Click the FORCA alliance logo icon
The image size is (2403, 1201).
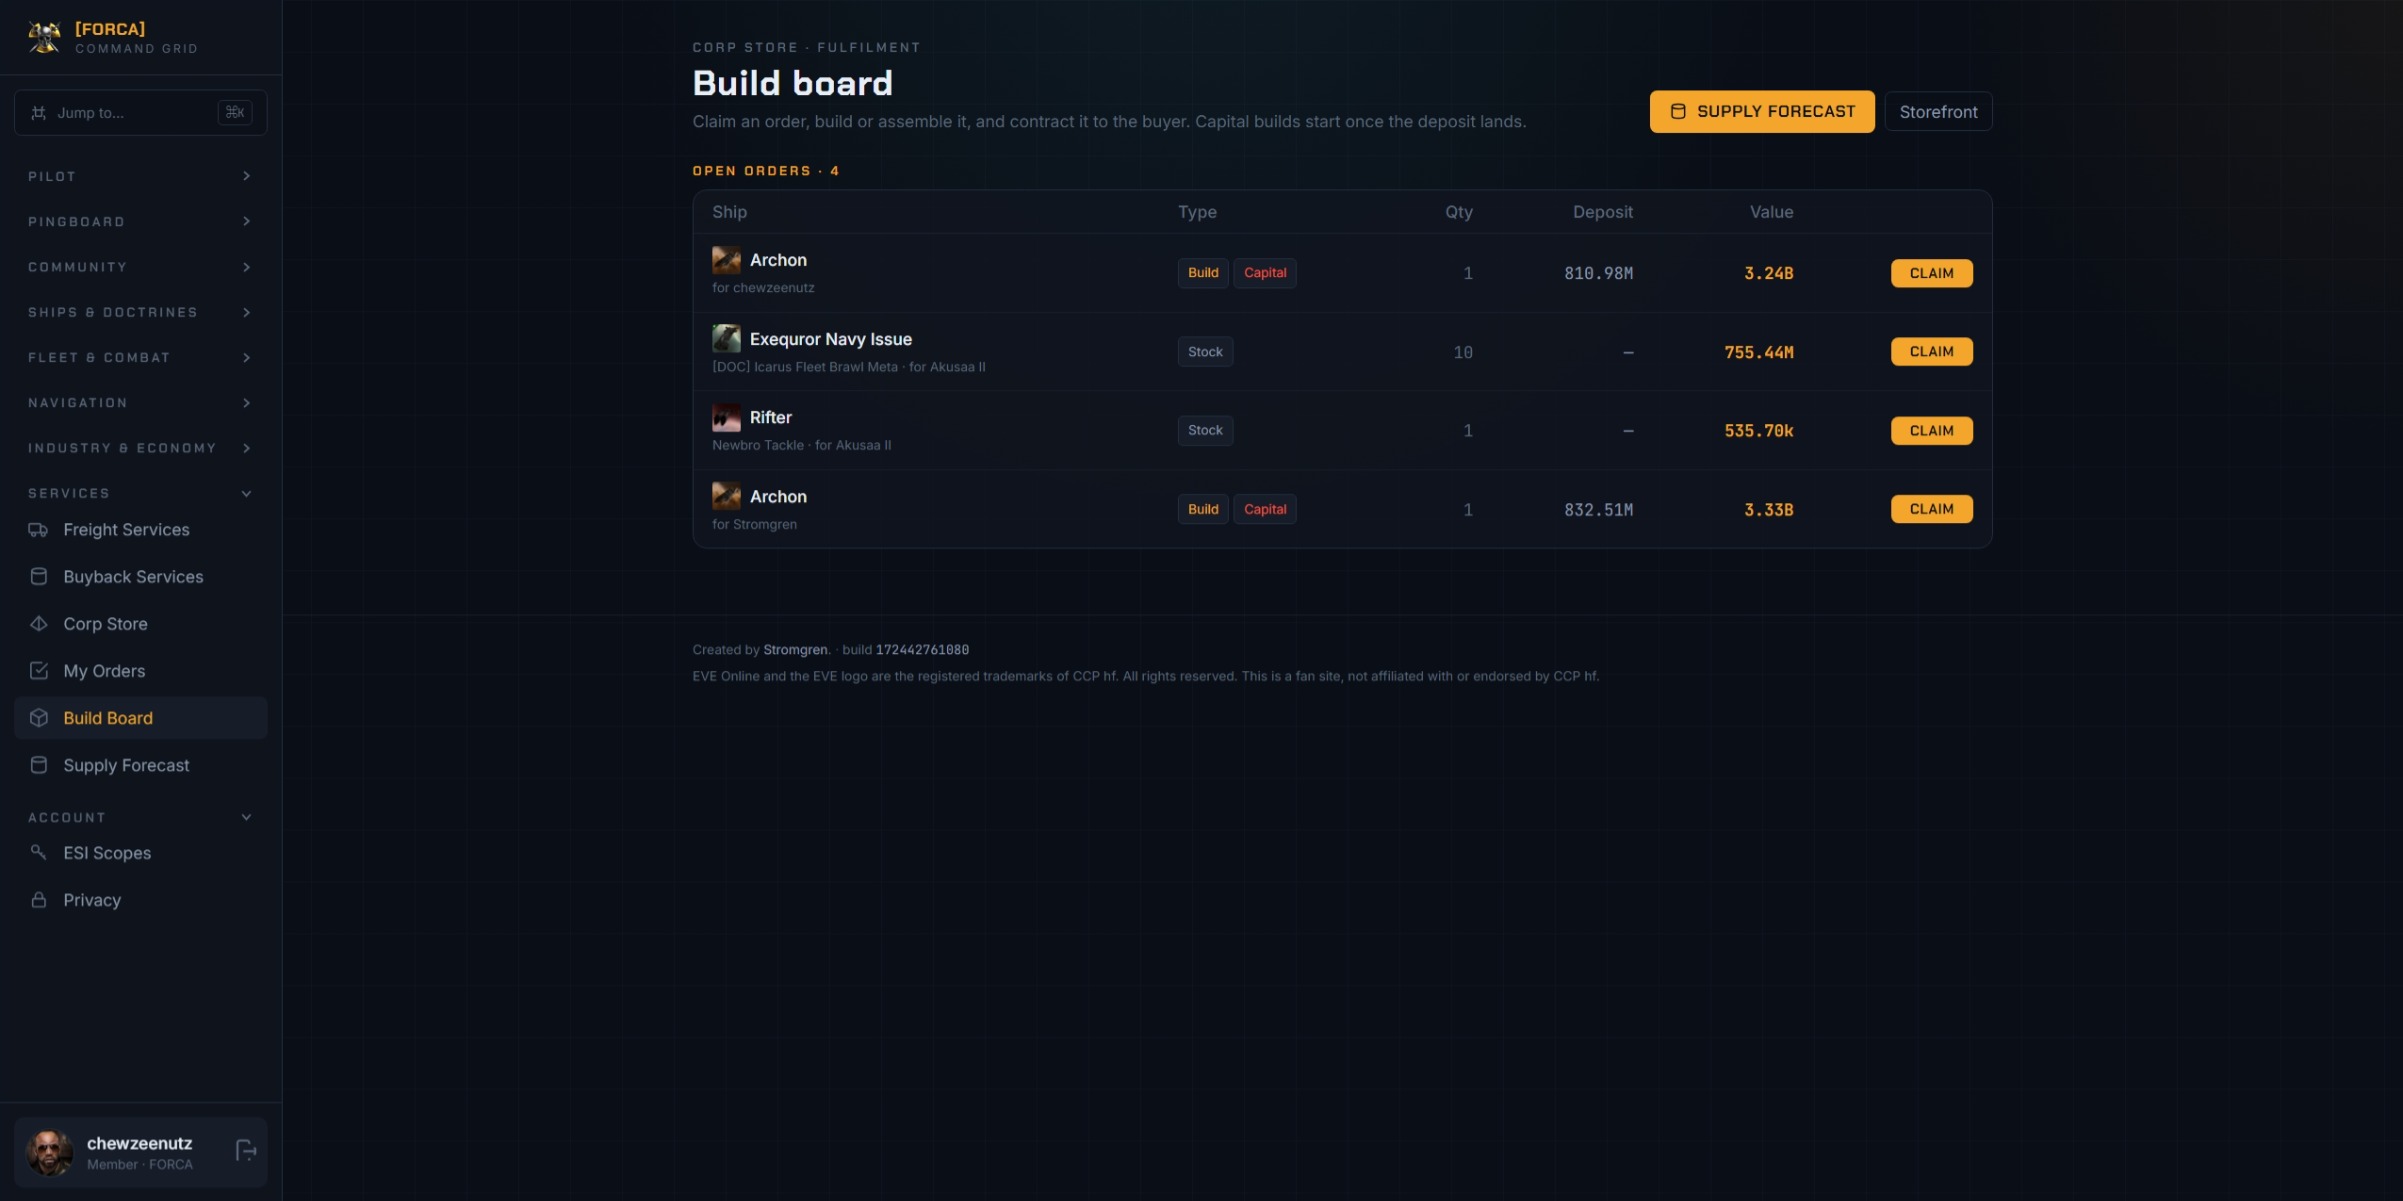pos(45,37)
